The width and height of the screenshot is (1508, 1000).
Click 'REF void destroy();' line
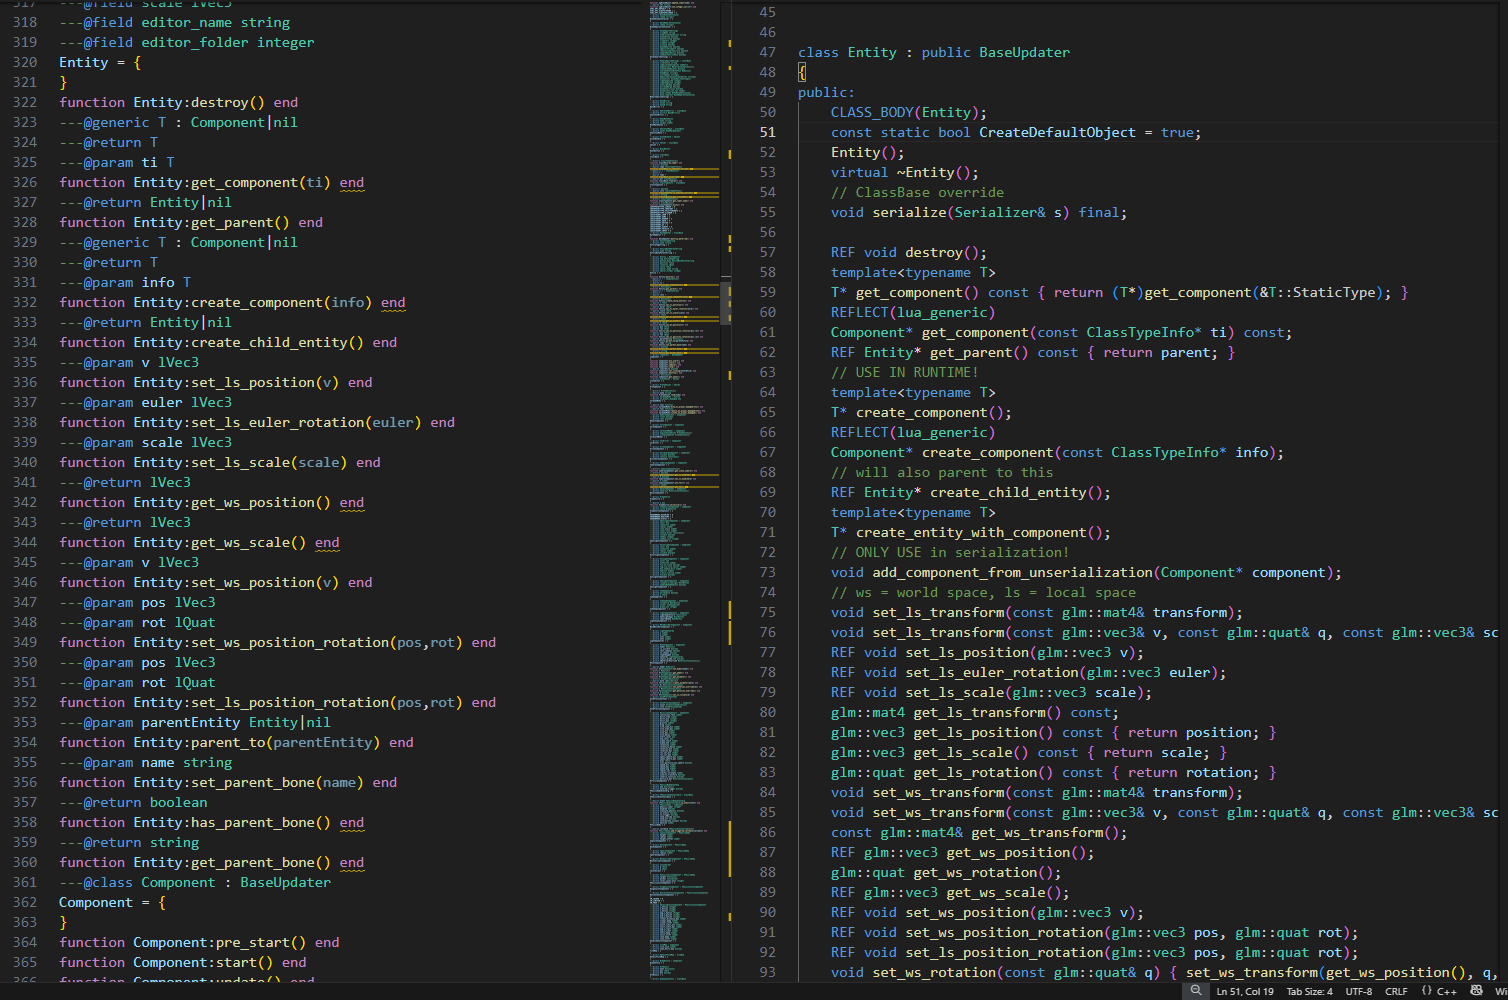pyautogui.click(x=909, y=252)
